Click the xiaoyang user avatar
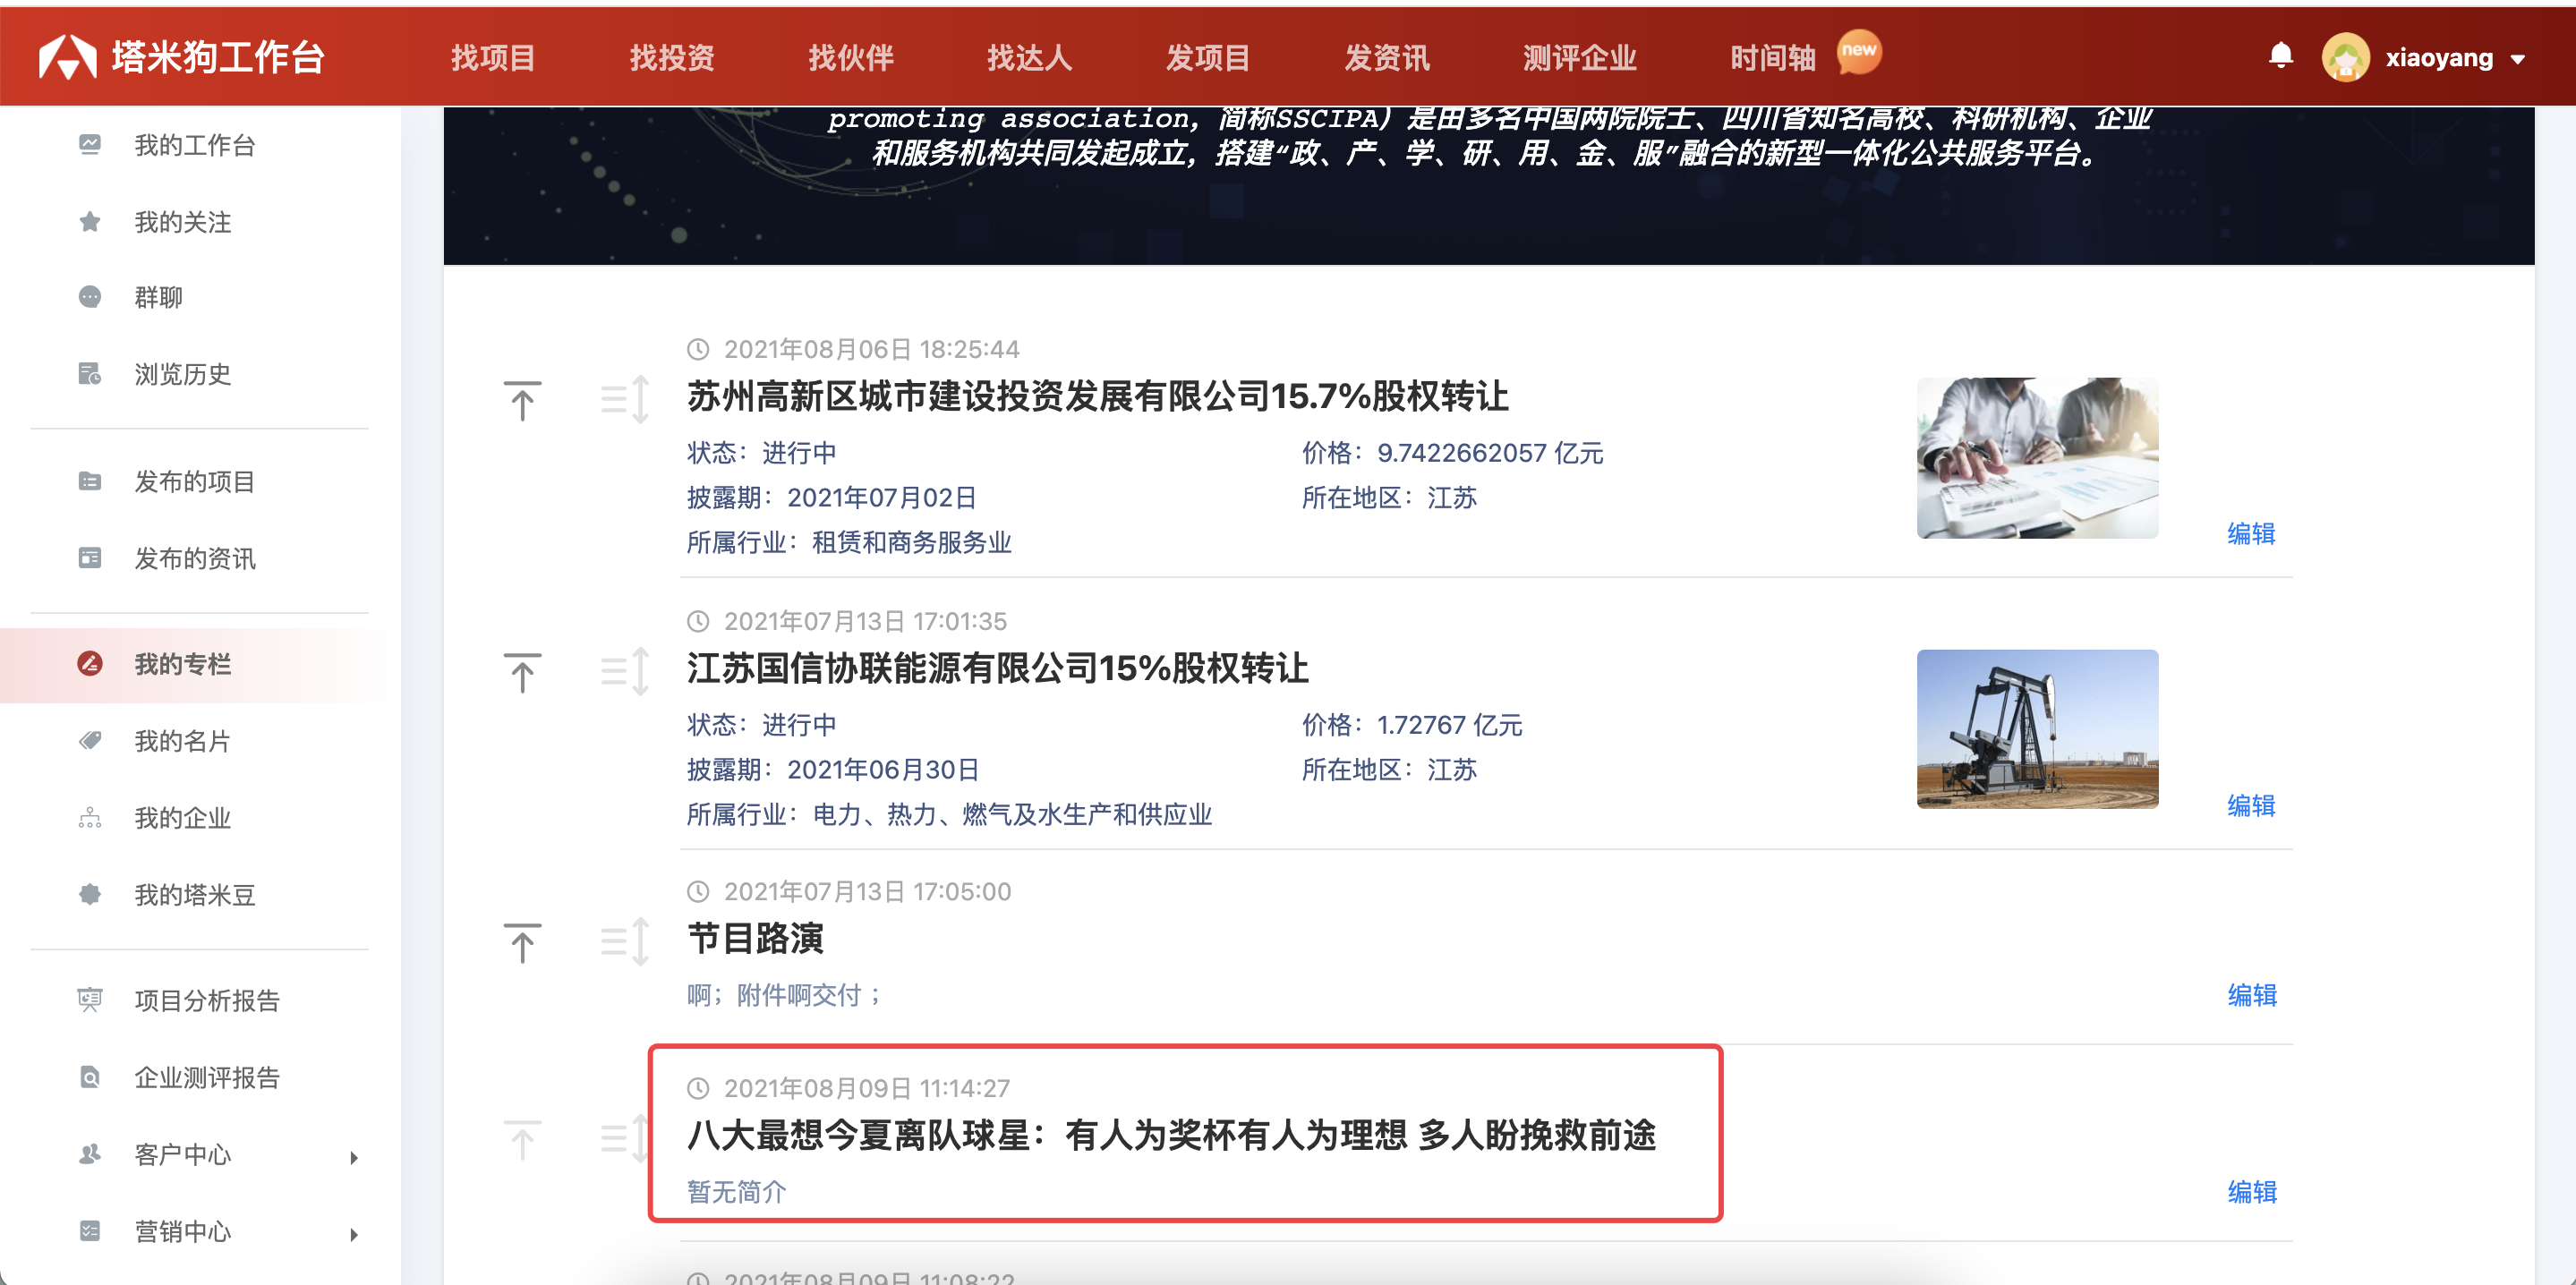This screenshot has width=2576, height=1285. [x=2345, y=58]
